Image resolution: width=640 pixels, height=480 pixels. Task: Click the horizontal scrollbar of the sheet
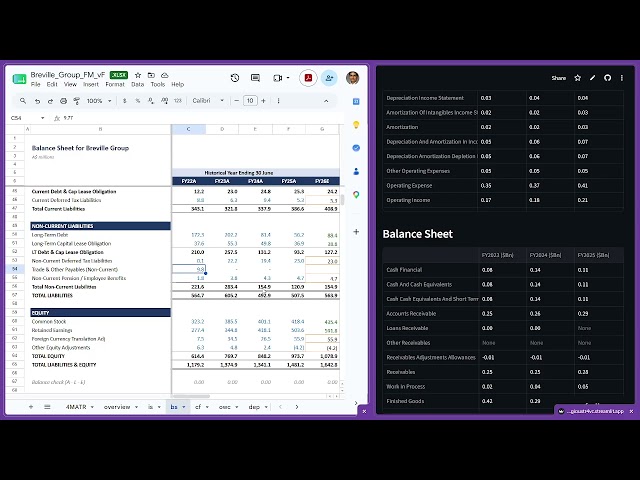[191, 396]
